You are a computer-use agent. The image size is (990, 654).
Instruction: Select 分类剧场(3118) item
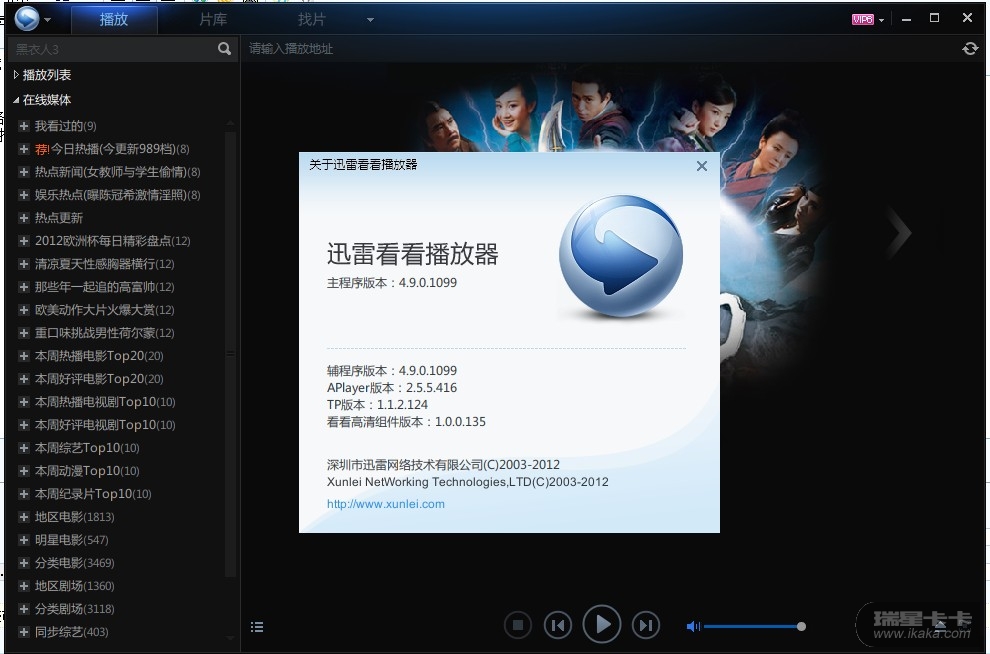coord(75,609)
